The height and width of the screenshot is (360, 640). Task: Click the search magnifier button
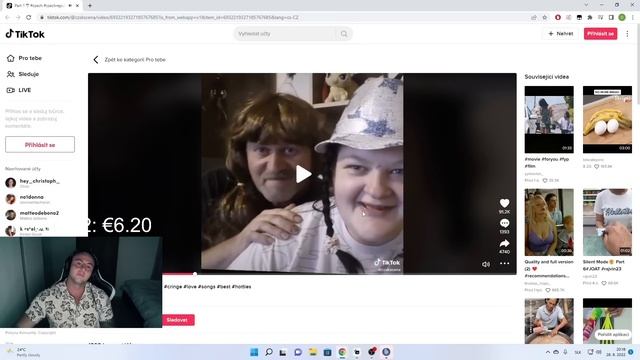coord(344,34)
